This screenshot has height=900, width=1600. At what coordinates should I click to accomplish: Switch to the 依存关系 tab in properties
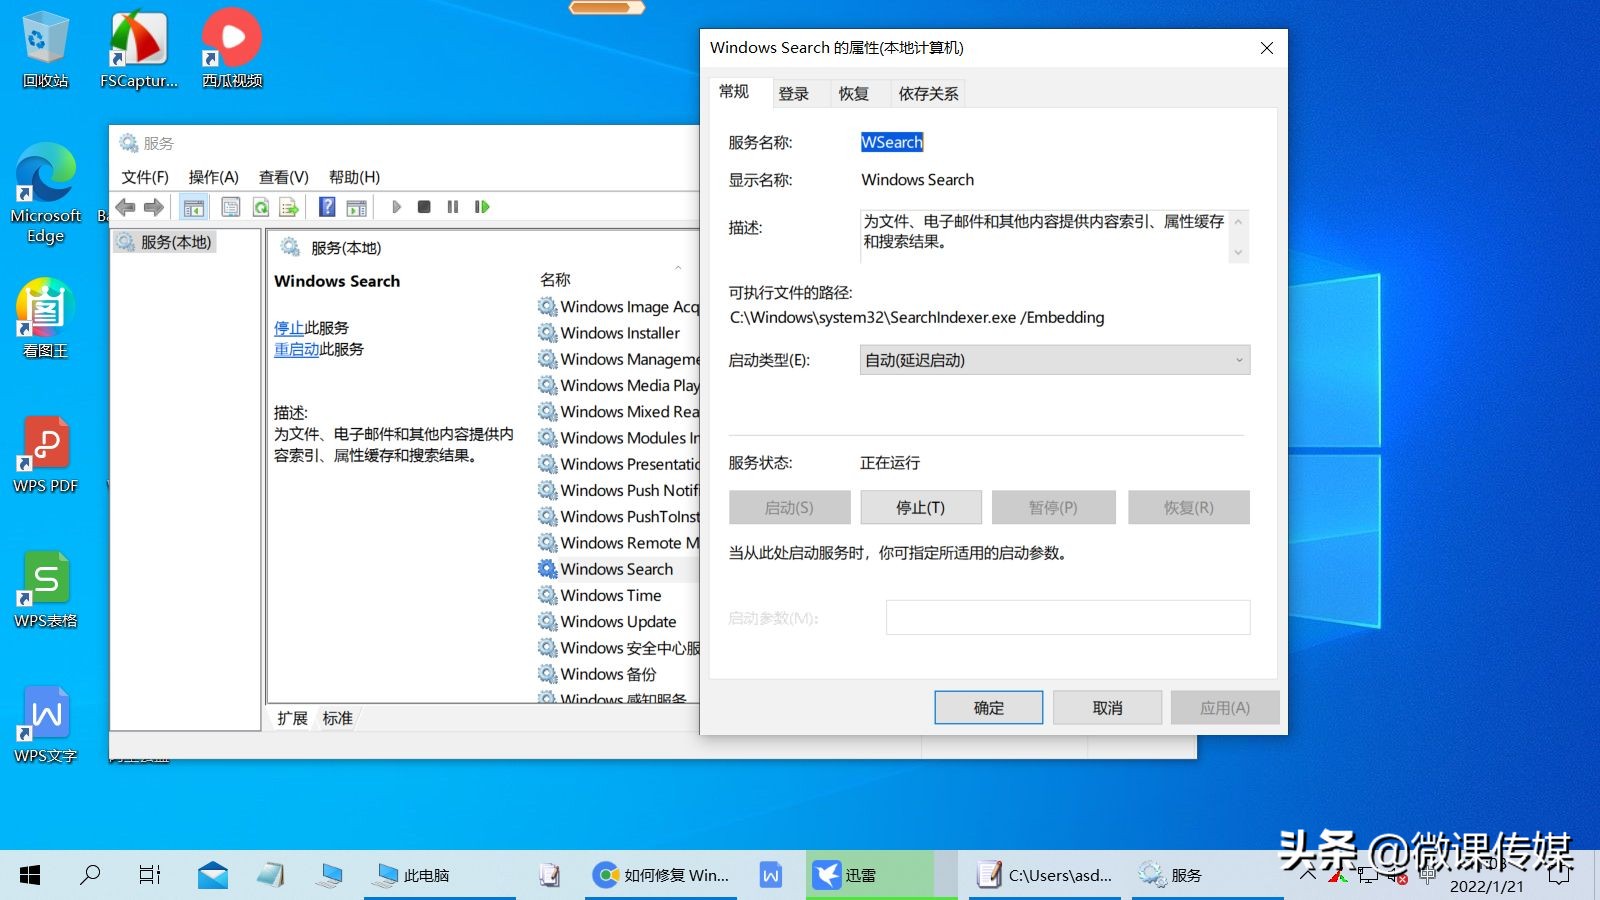928,94
